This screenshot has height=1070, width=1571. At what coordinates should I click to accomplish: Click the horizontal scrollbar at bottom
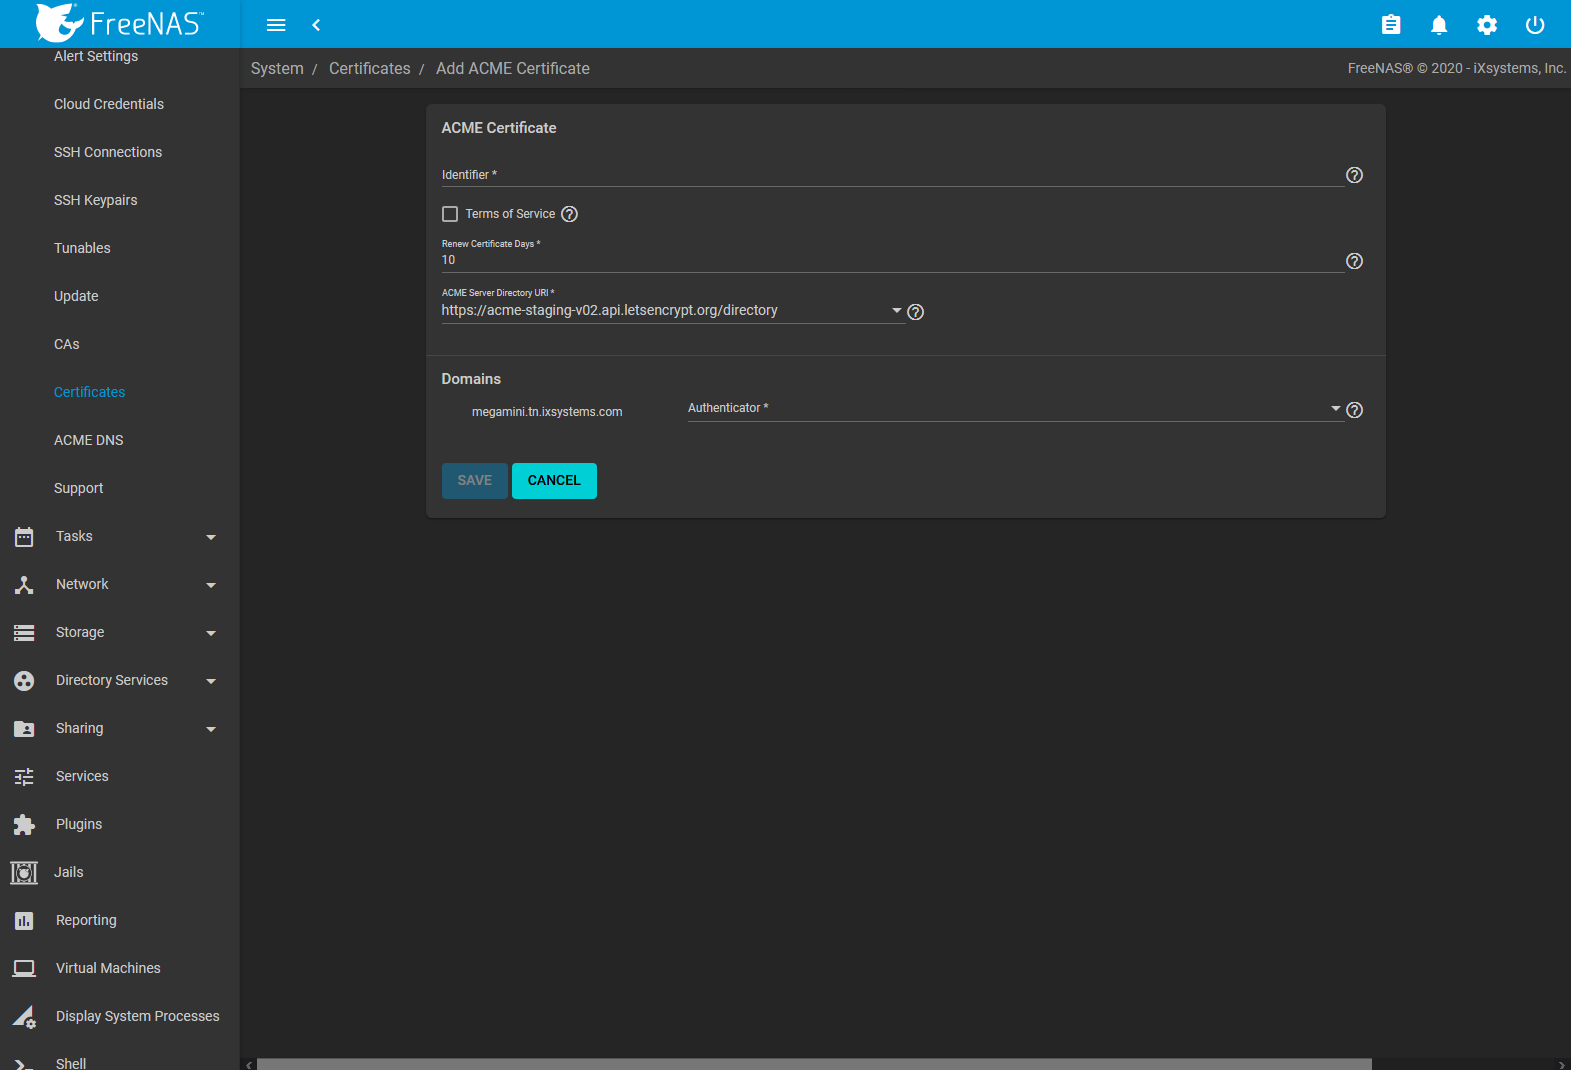814,1064
